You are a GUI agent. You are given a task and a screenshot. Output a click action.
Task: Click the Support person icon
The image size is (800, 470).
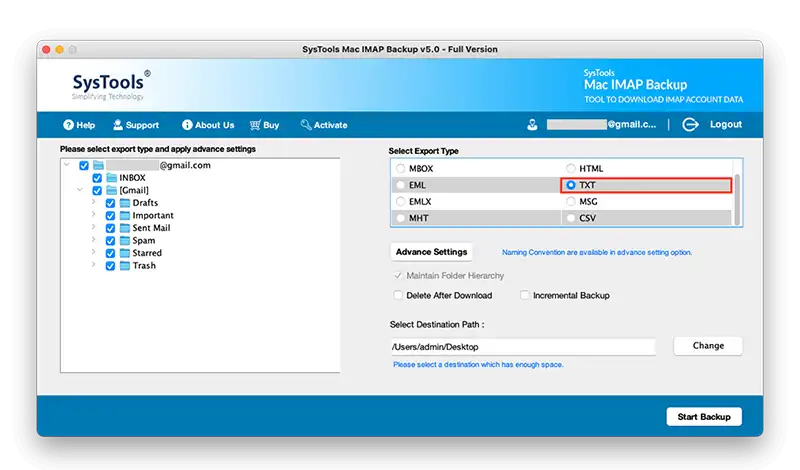(118, 125)
